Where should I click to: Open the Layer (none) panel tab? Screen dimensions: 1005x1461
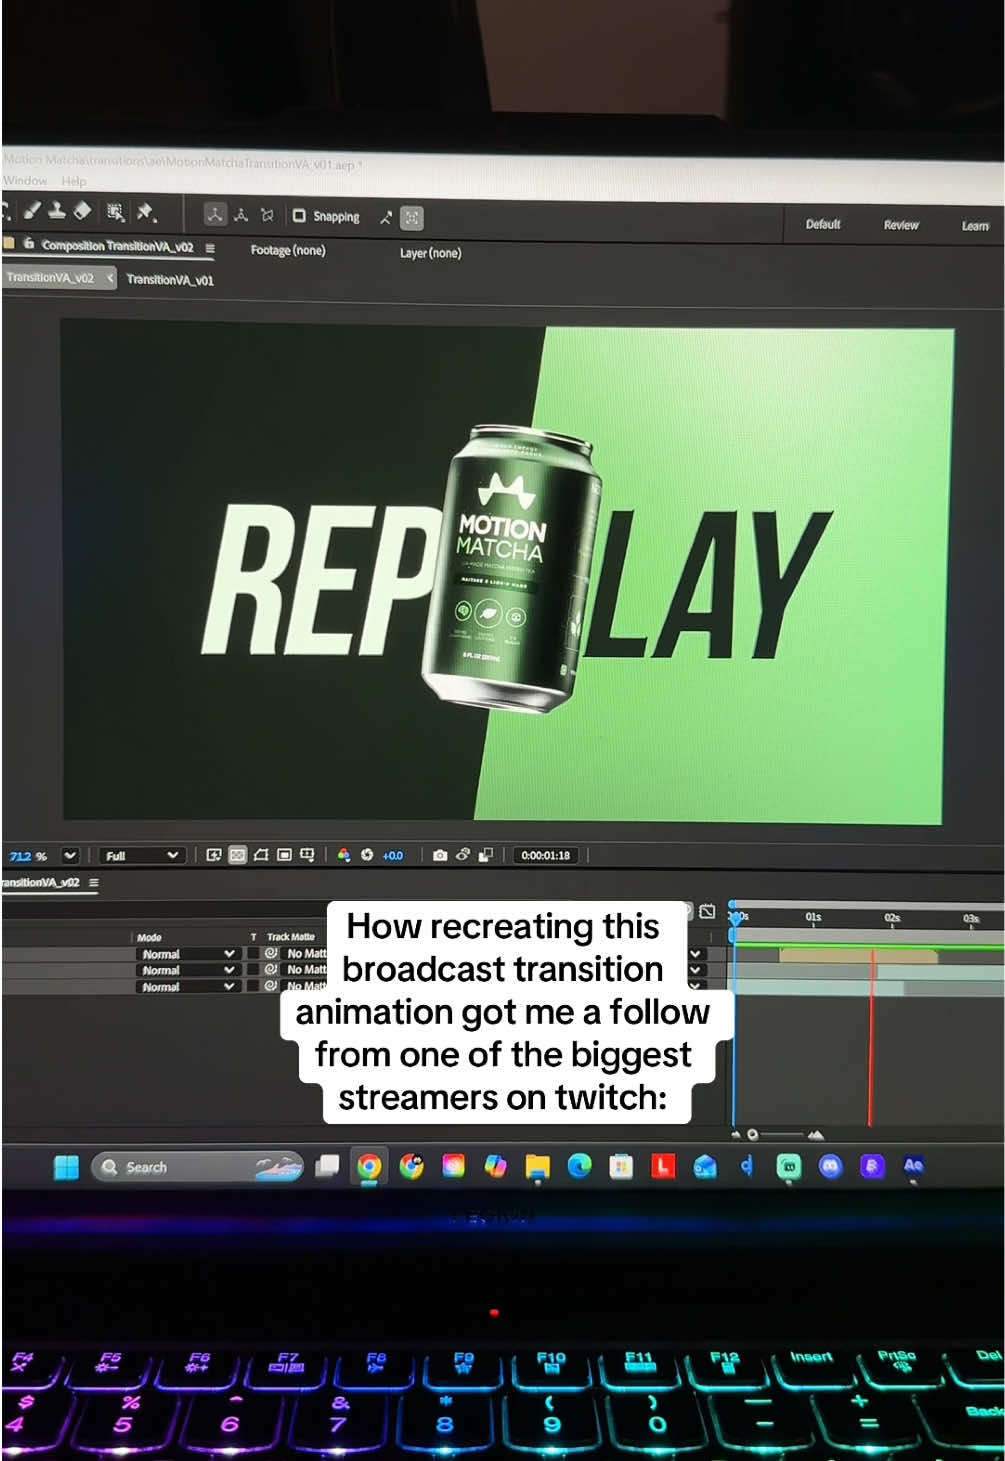point(430,253)
